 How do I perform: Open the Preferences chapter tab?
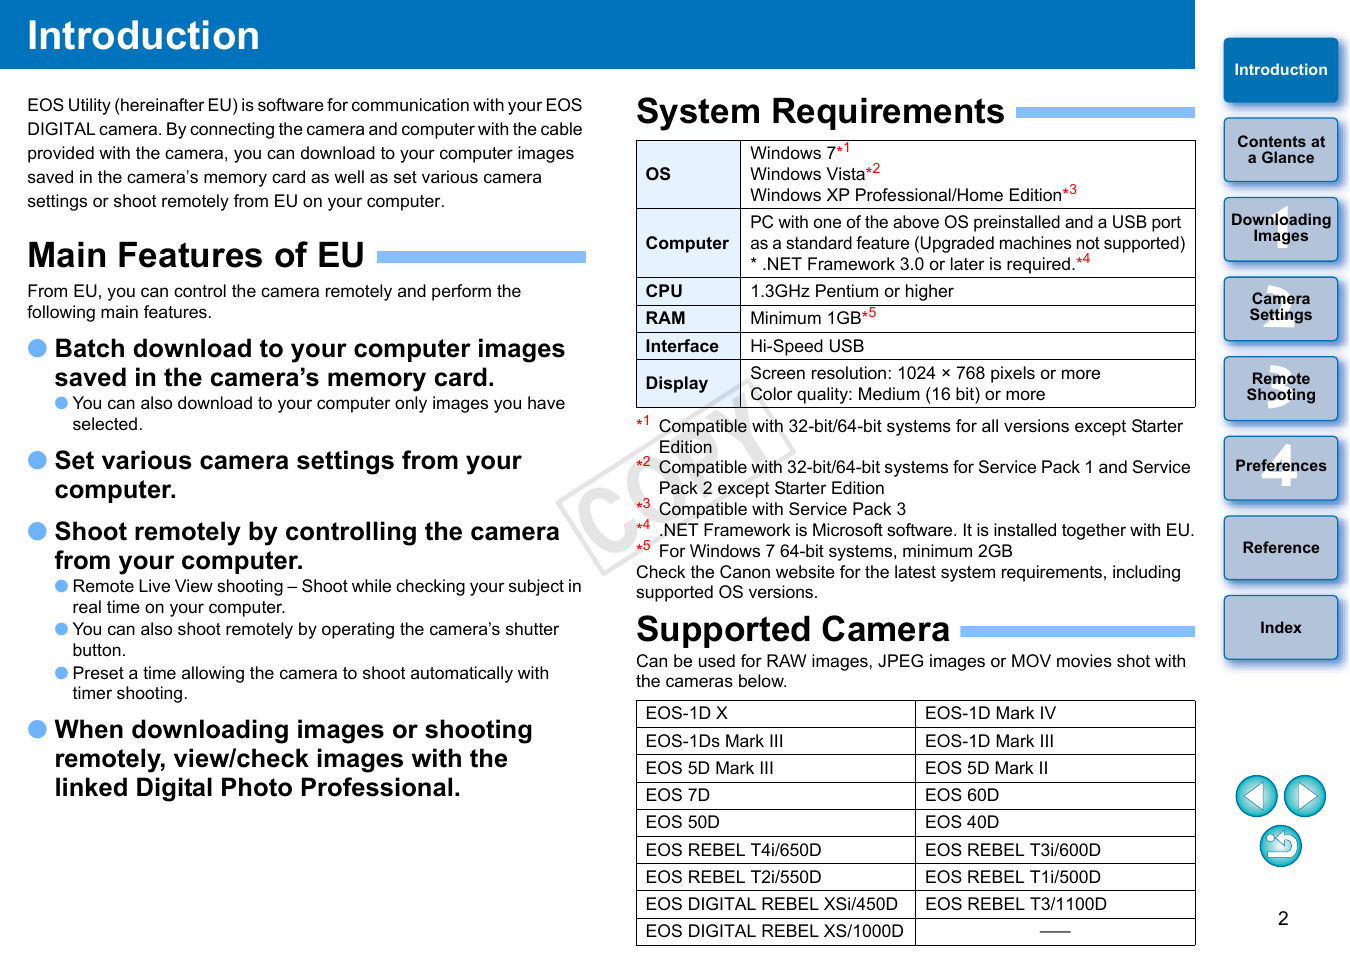[1281, 467]
